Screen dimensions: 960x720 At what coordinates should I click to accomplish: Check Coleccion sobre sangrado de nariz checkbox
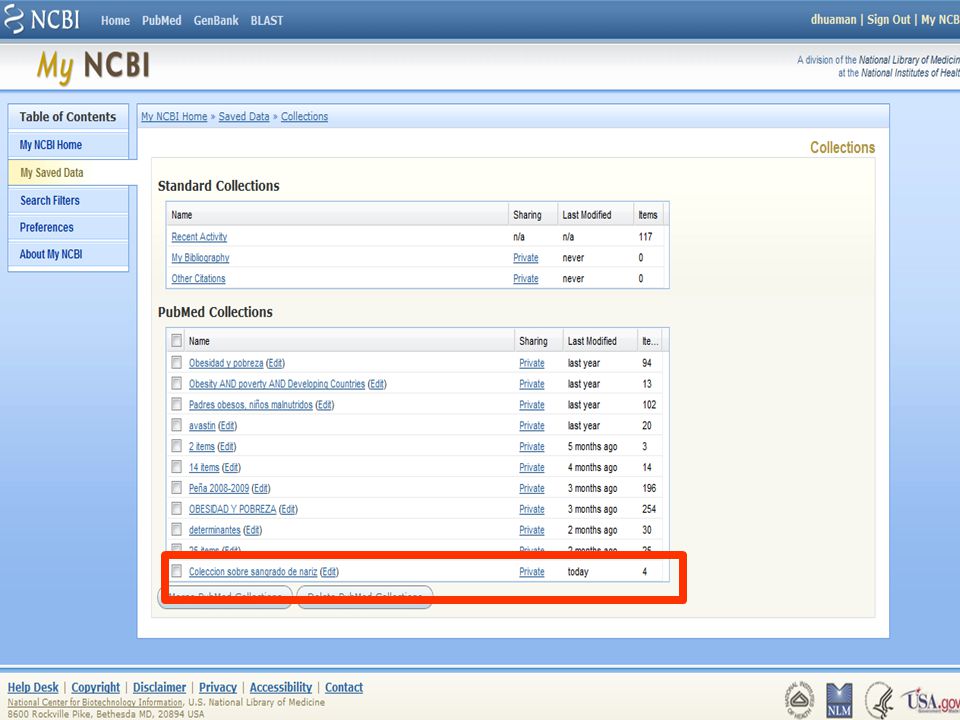[176, 571]
